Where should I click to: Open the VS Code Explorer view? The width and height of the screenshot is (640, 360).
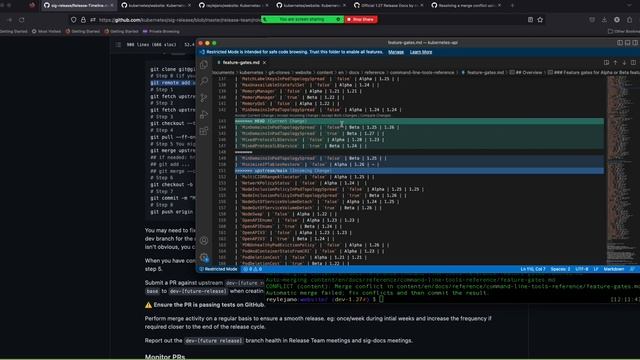204,64
